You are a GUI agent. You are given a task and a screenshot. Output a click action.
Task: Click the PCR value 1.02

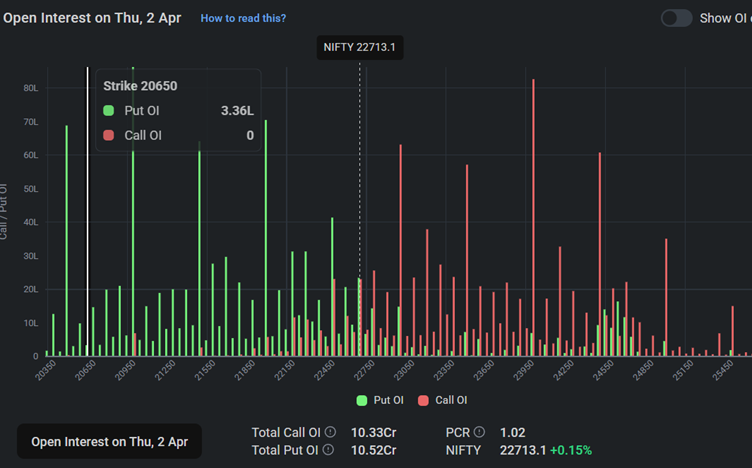(512, 432)
